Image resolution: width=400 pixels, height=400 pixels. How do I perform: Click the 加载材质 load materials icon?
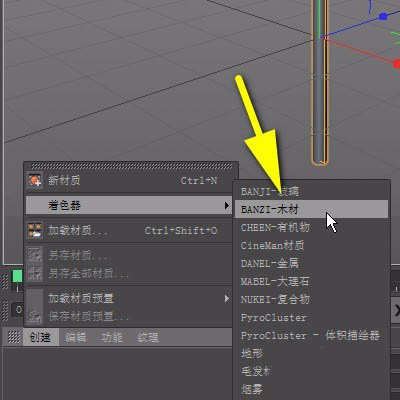coord(35,231)
